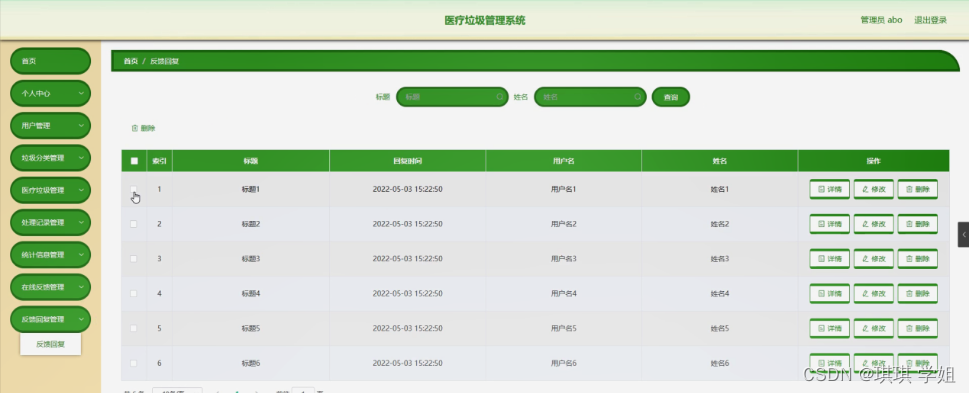Image resolution: width=971 pixels, height=393 pixels.
Task: Click 删除 for row 标题4
Action: click(917, 293)
